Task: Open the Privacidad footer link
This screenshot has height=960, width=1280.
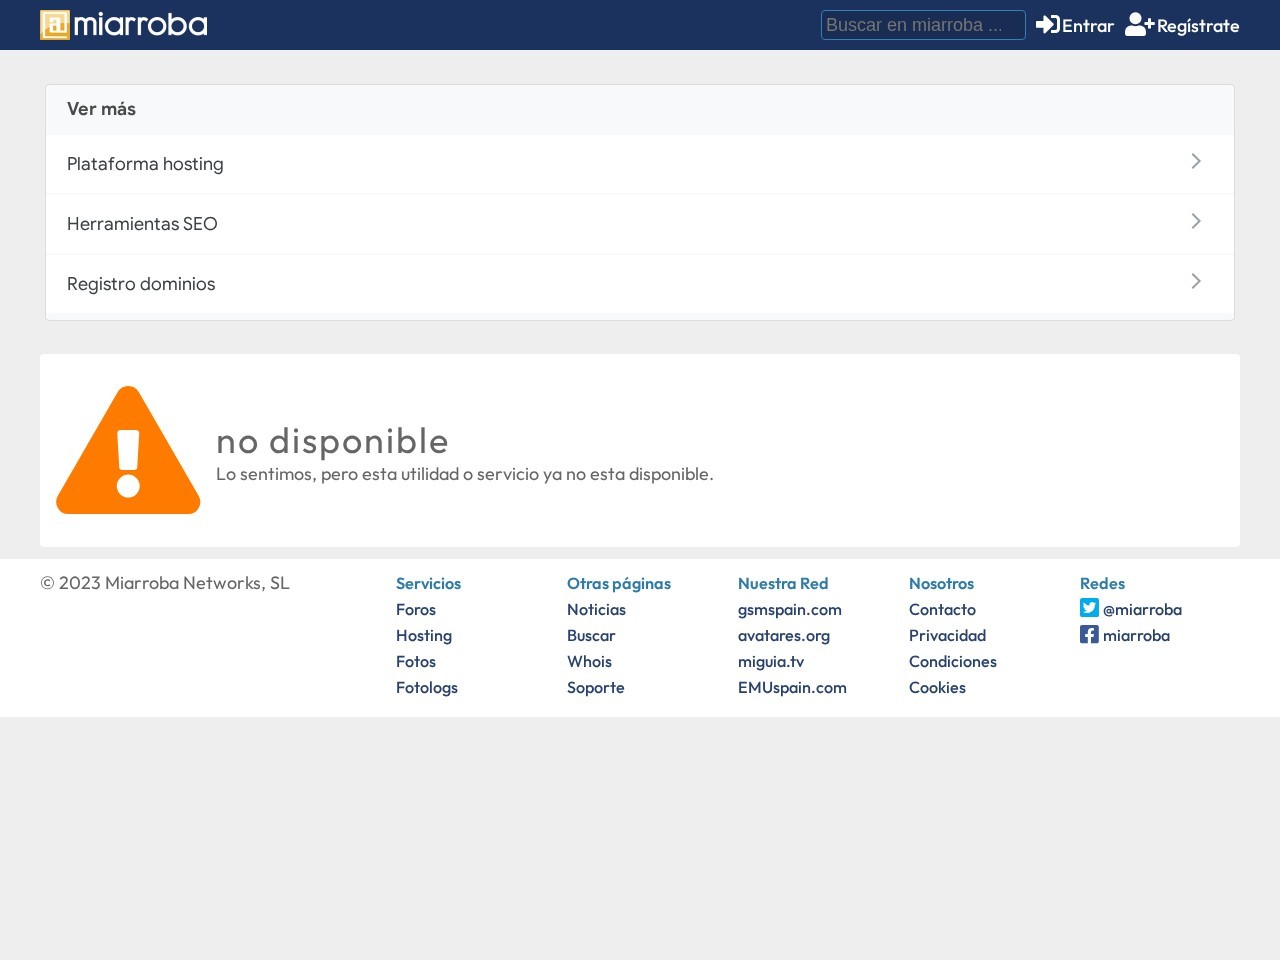Action: [x=947, y=635]
